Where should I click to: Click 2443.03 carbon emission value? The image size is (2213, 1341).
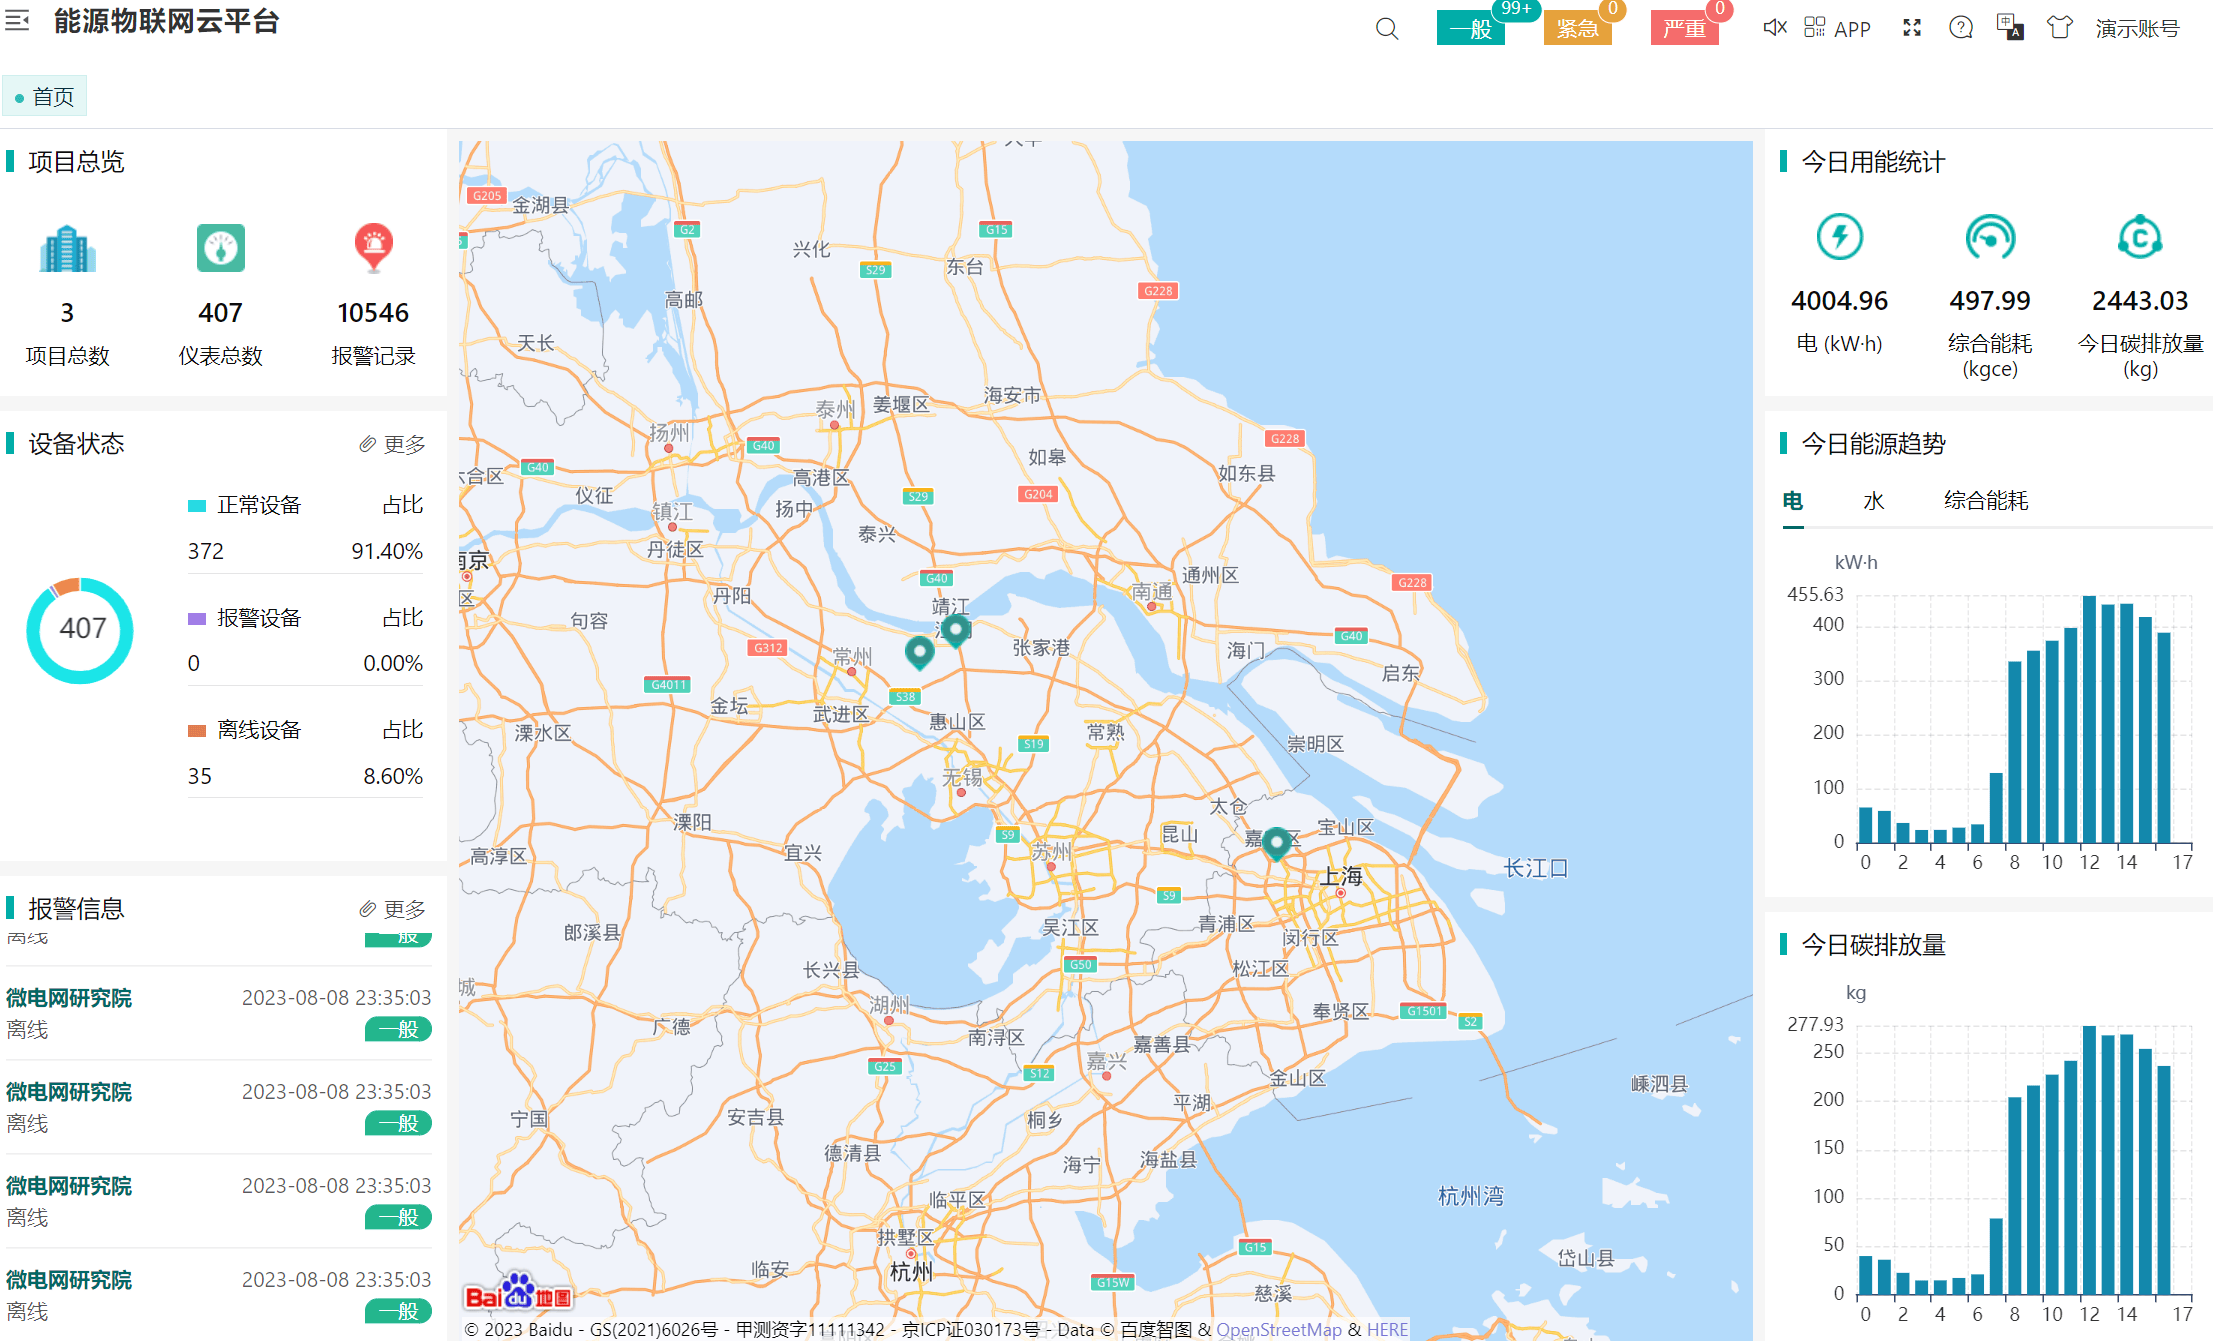click(2140, 301)
